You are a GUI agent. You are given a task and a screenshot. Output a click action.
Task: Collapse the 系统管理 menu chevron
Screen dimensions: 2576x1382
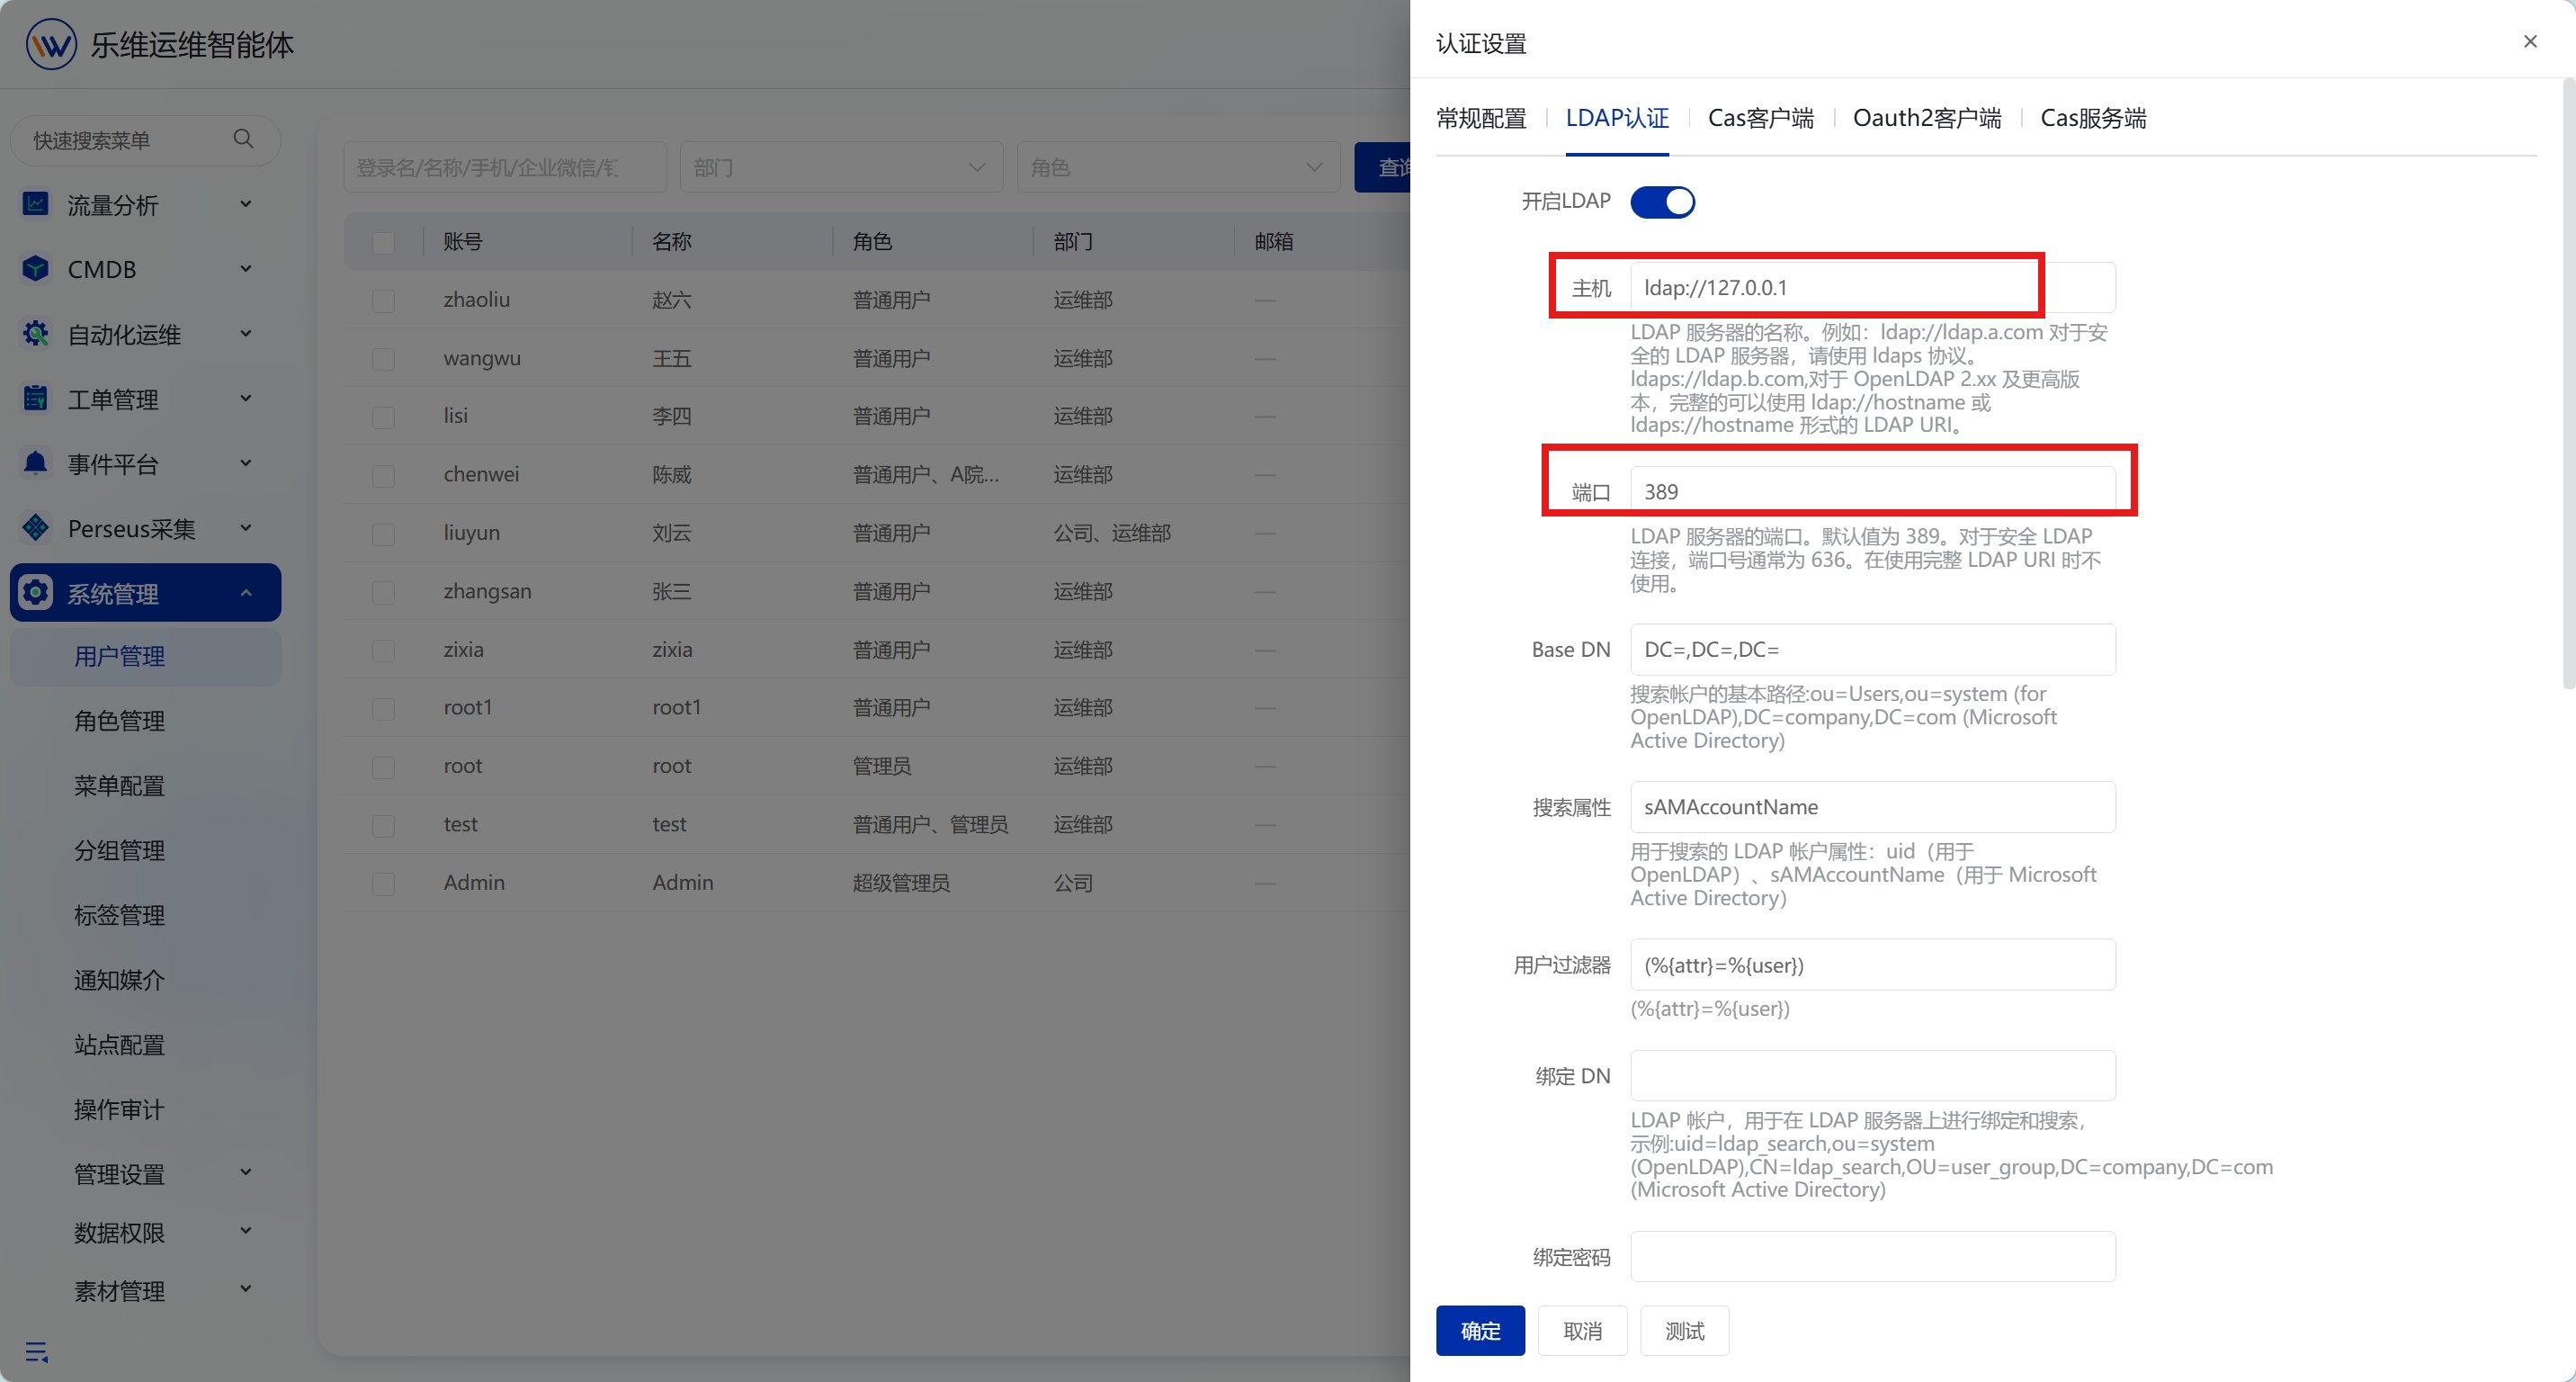click(x=246, y=593)
